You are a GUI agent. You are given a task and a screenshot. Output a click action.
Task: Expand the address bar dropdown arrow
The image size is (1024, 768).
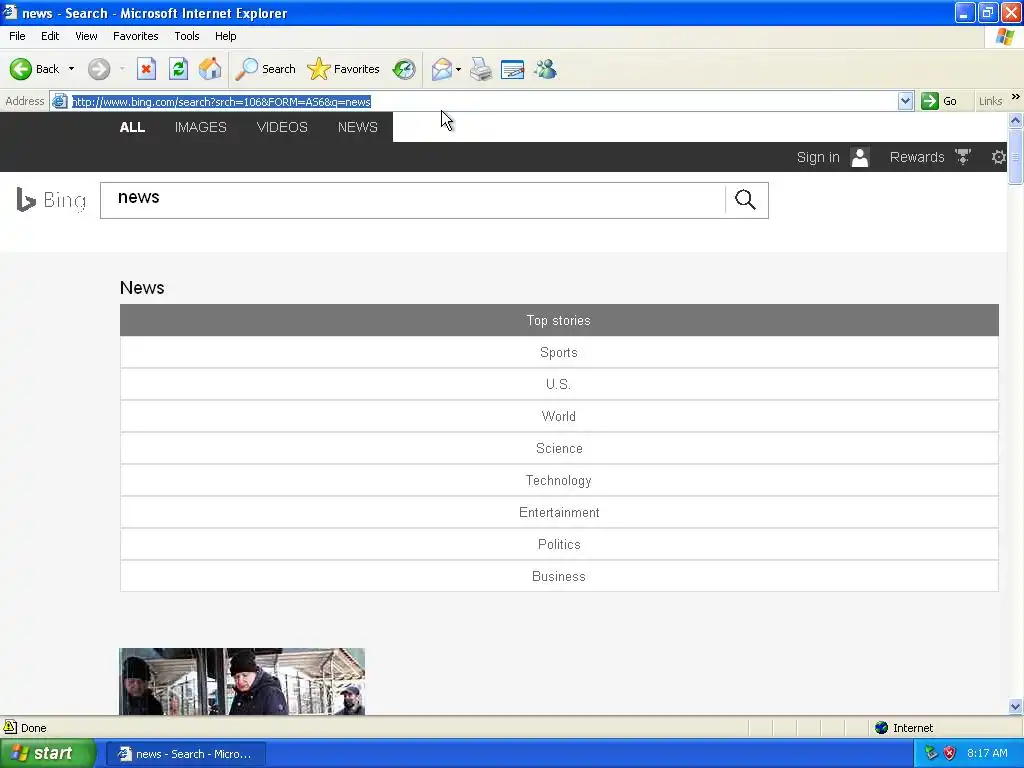[905, 101]
